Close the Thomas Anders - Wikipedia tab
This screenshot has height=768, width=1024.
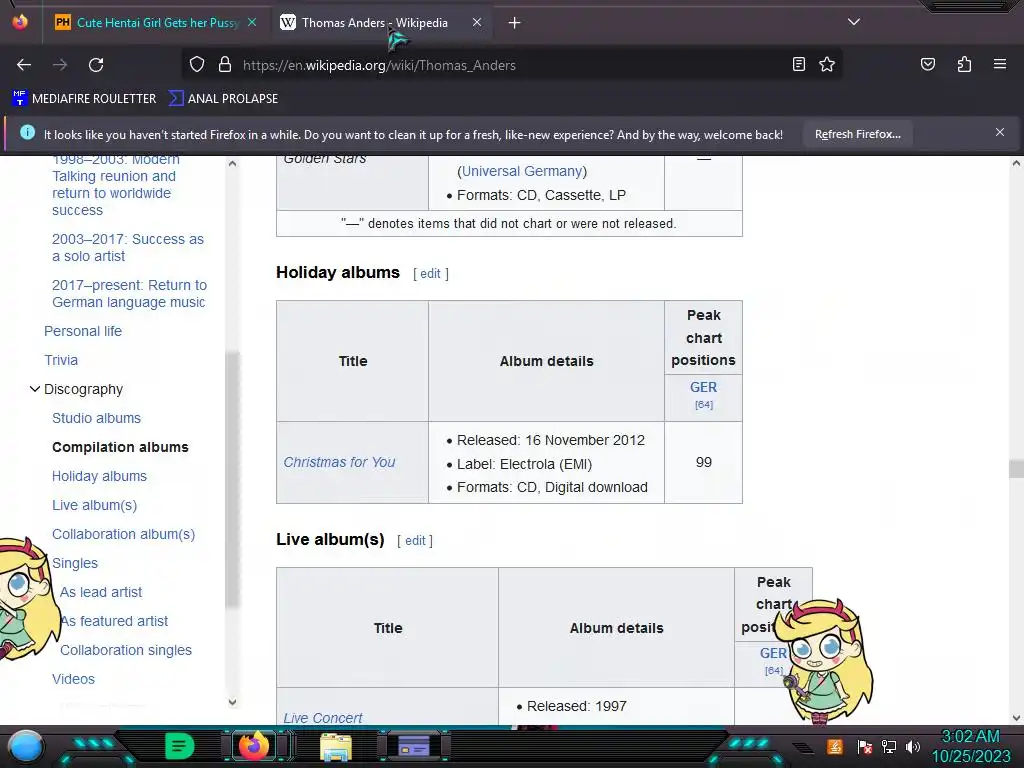pos(477,22)
